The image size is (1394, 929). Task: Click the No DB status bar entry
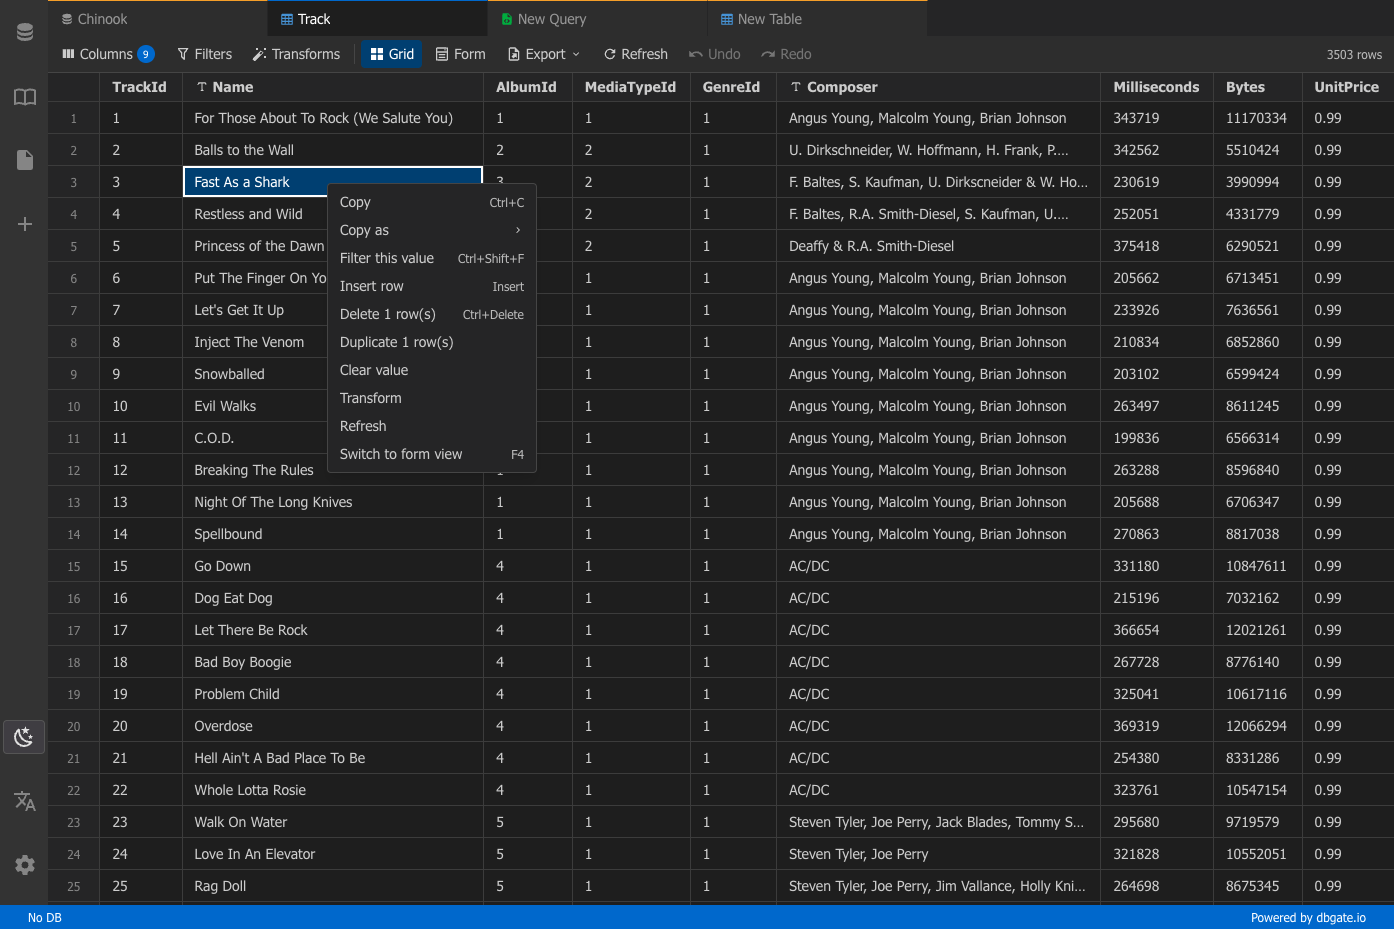(45, 918)
